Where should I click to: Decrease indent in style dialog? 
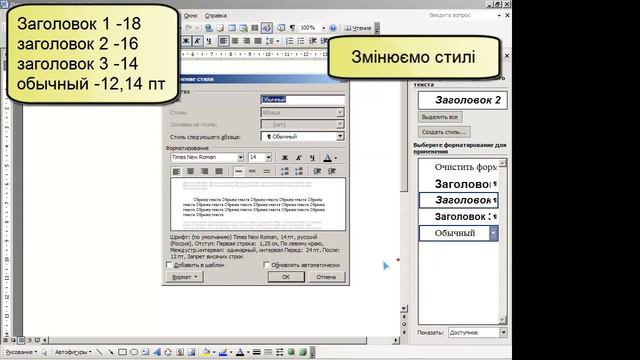[317, 171]
